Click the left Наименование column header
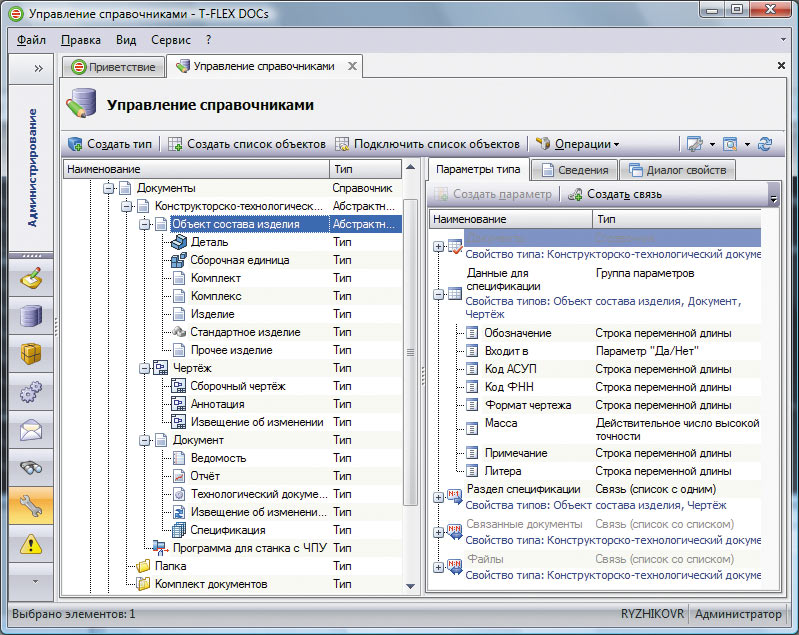Screen dimensions: 799x635 pyautogui.click(x=196, y=169)
